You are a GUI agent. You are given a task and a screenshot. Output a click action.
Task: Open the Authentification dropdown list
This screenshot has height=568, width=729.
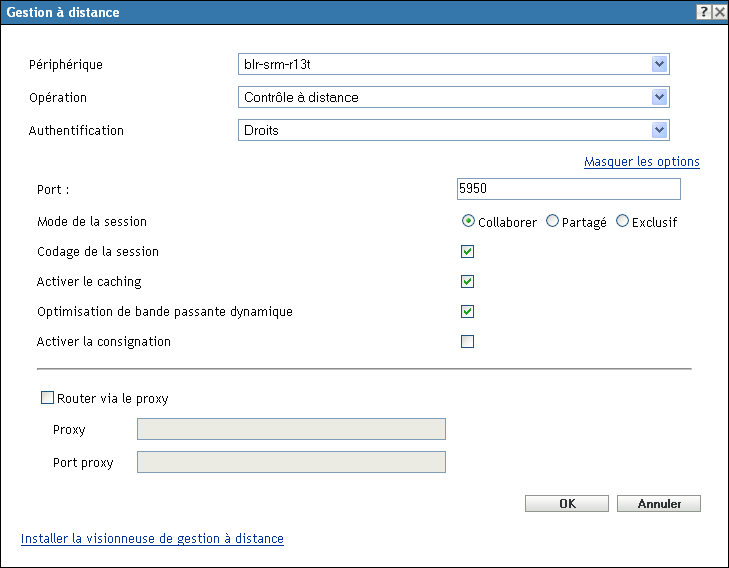pos(659,130)
